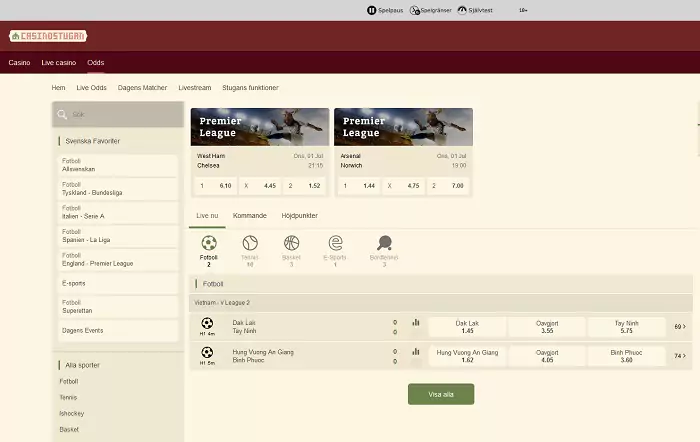Bet on Chelsea at 1.52
The height and width of the screenshot is (442, 700).
click(x=304, y=186)
